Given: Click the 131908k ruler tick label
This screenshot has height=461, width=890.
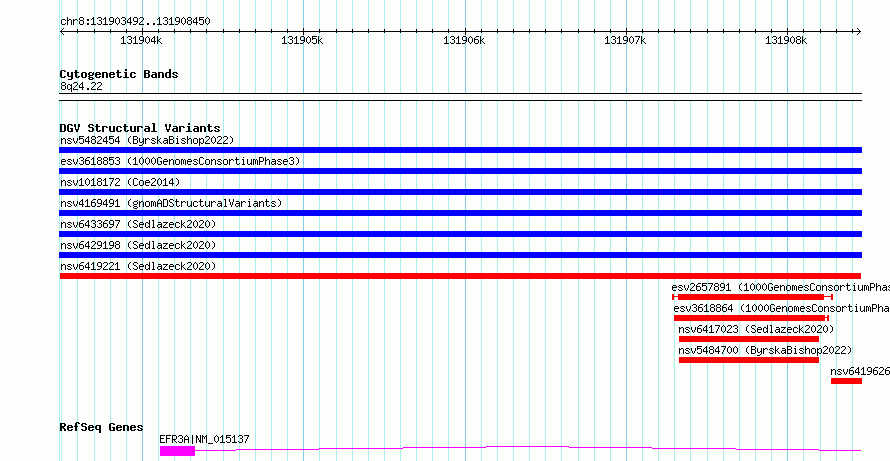Looking at the screenshot, I should [787, 40].
